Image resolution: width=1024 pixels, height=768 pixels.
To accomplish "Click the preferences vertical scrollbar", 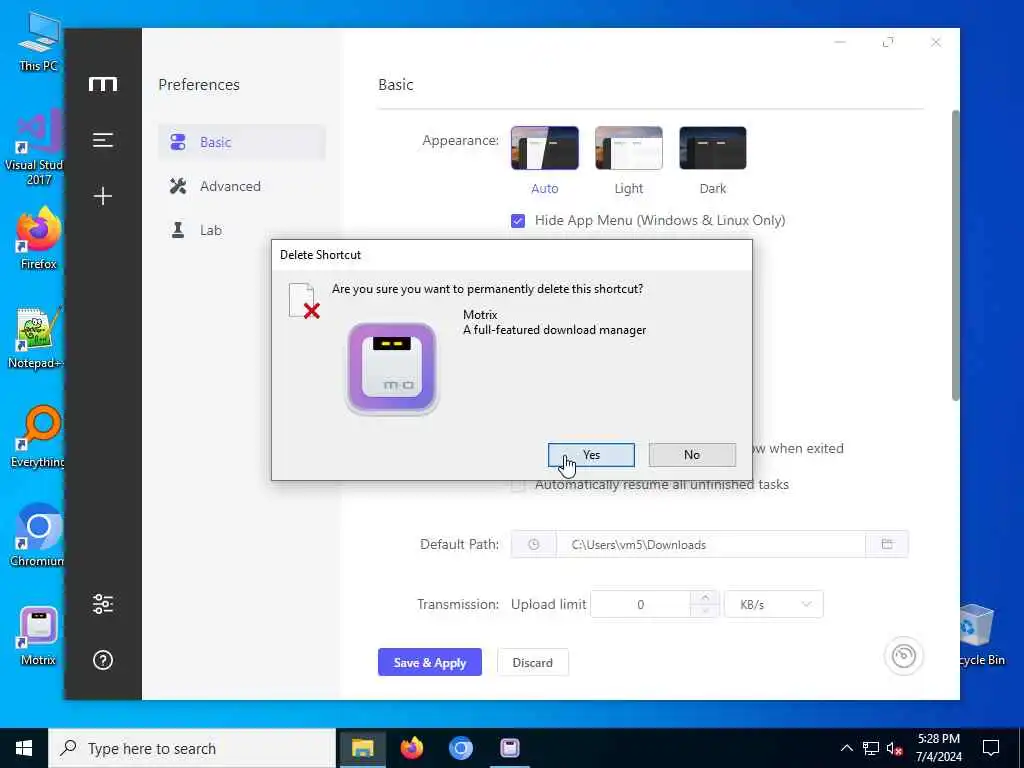I will [955, 255].
